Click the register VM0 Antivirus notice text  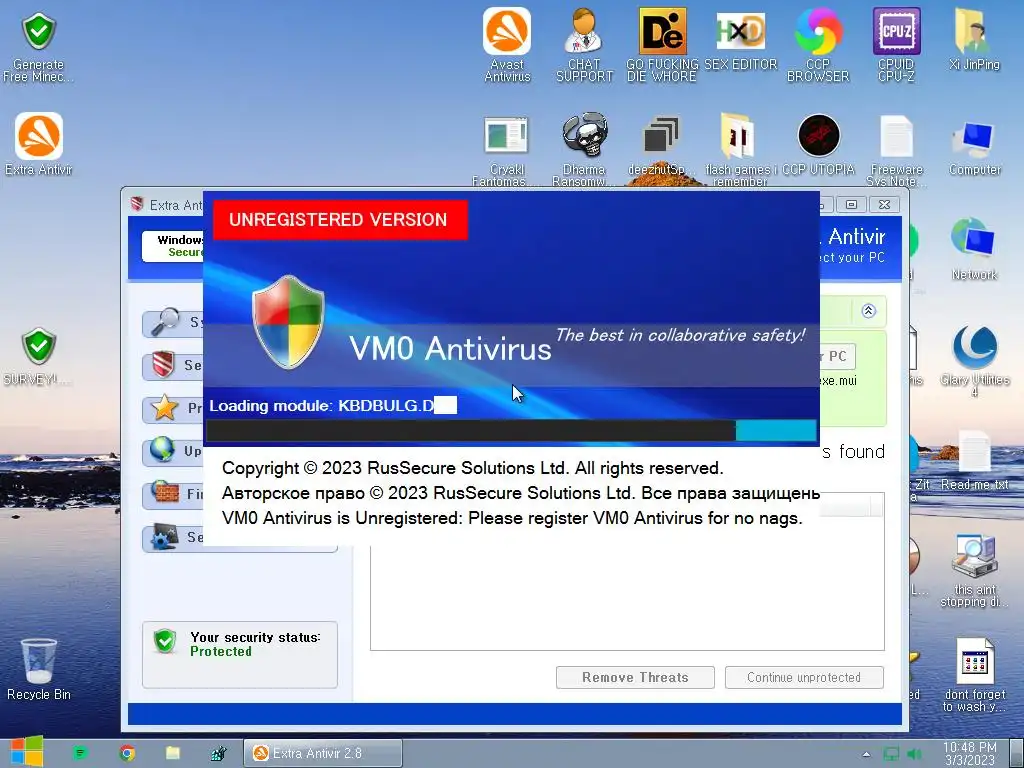[512, 519]
